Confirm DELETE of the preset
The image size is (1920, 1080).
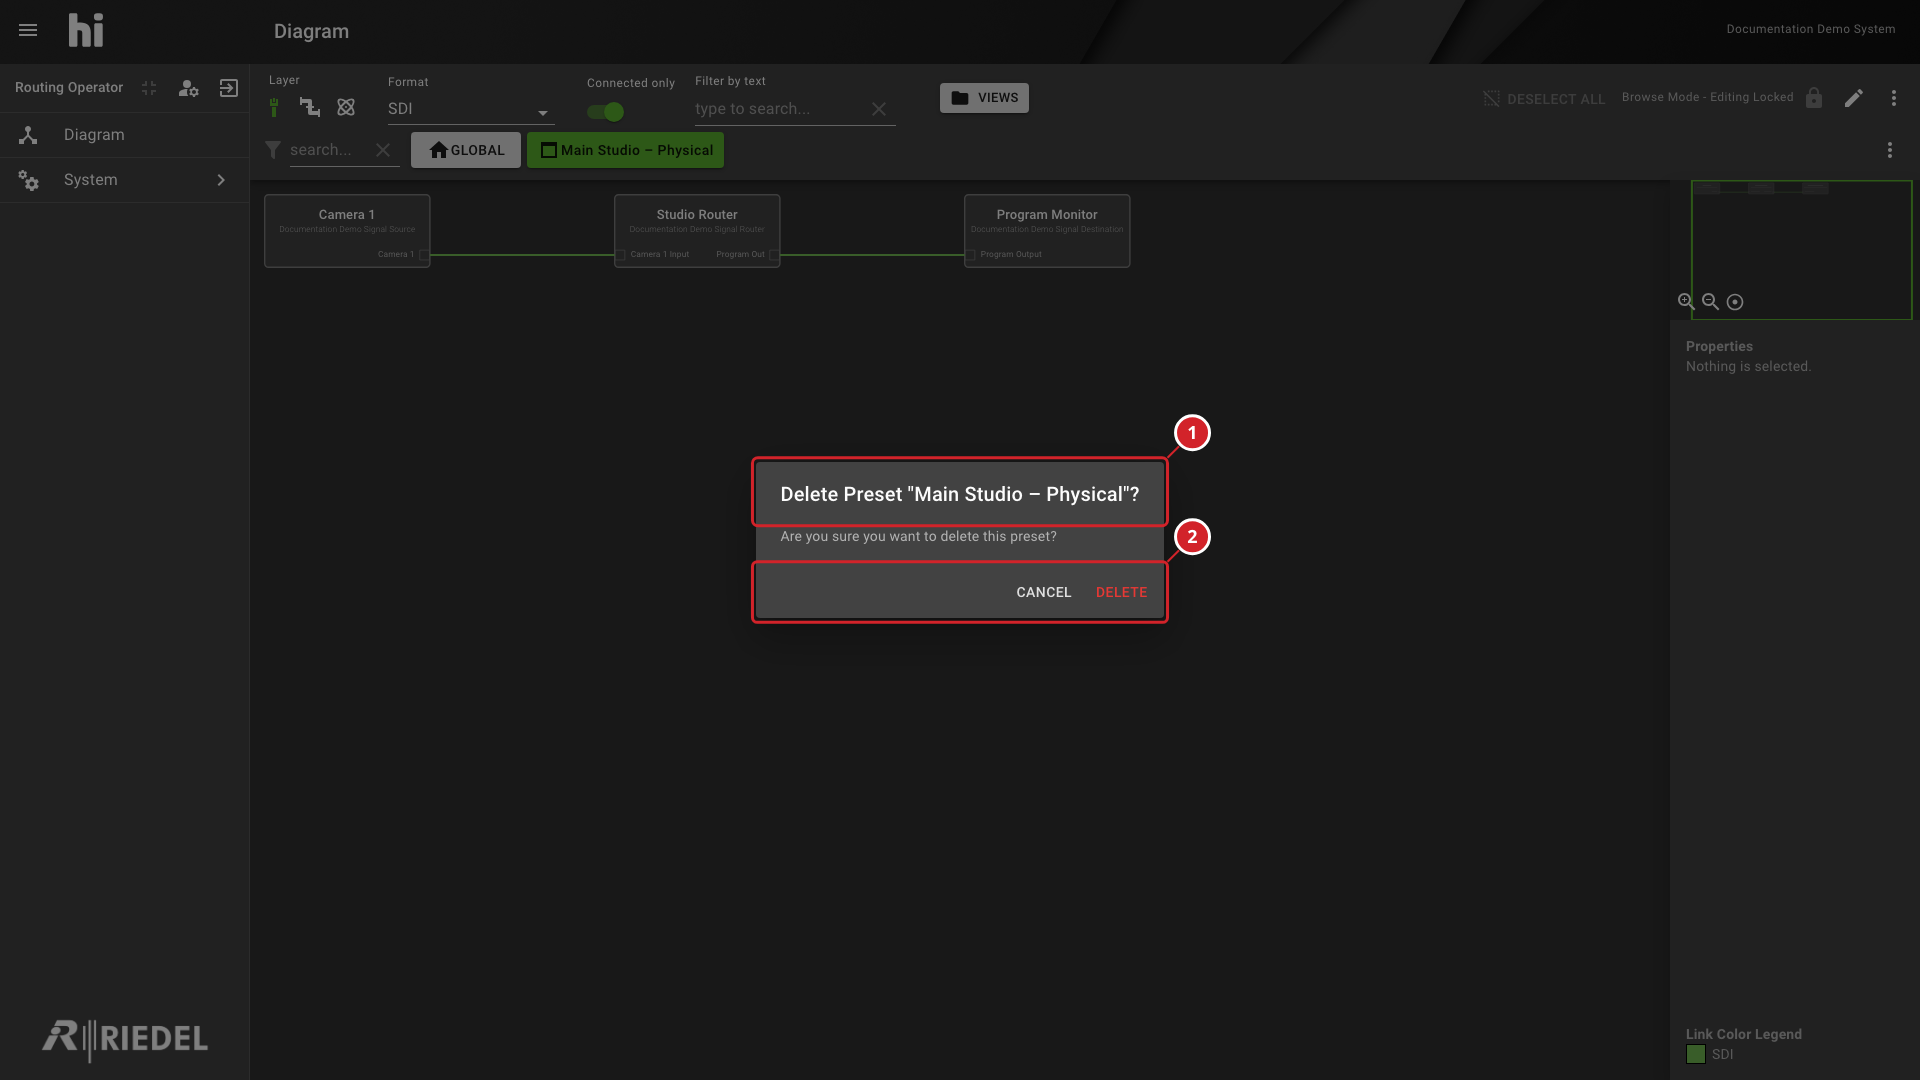pos(1121,592)
